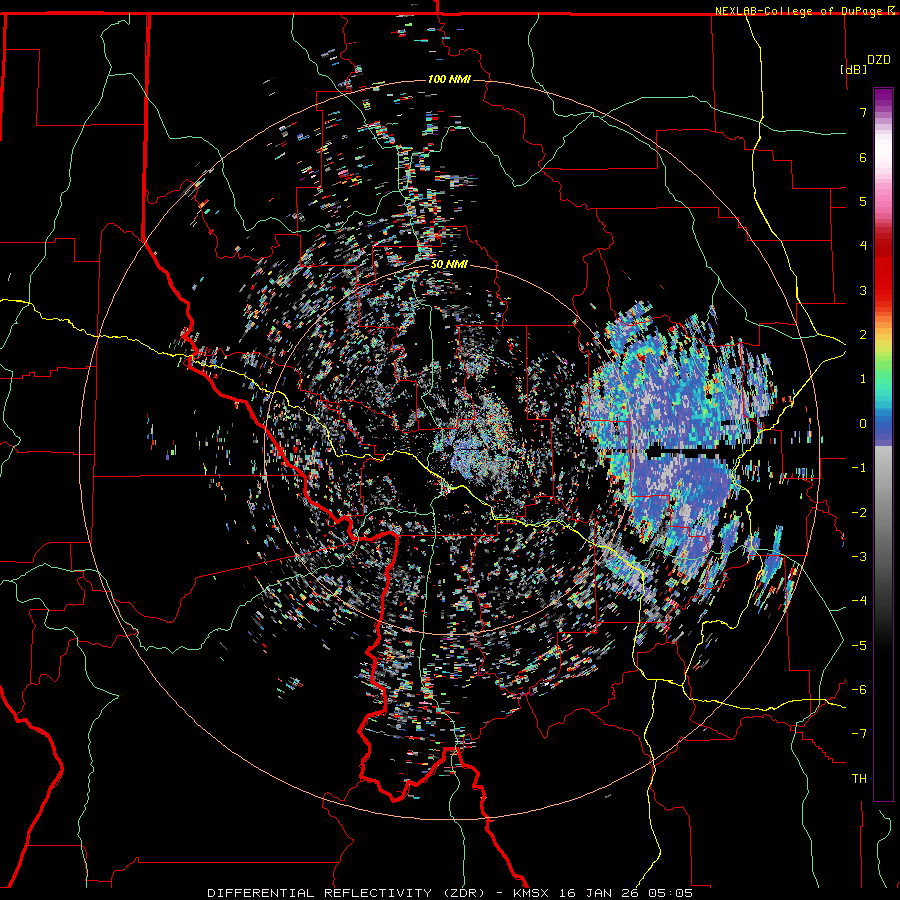Click the -4 value on color scale

(x=859, y=601)
